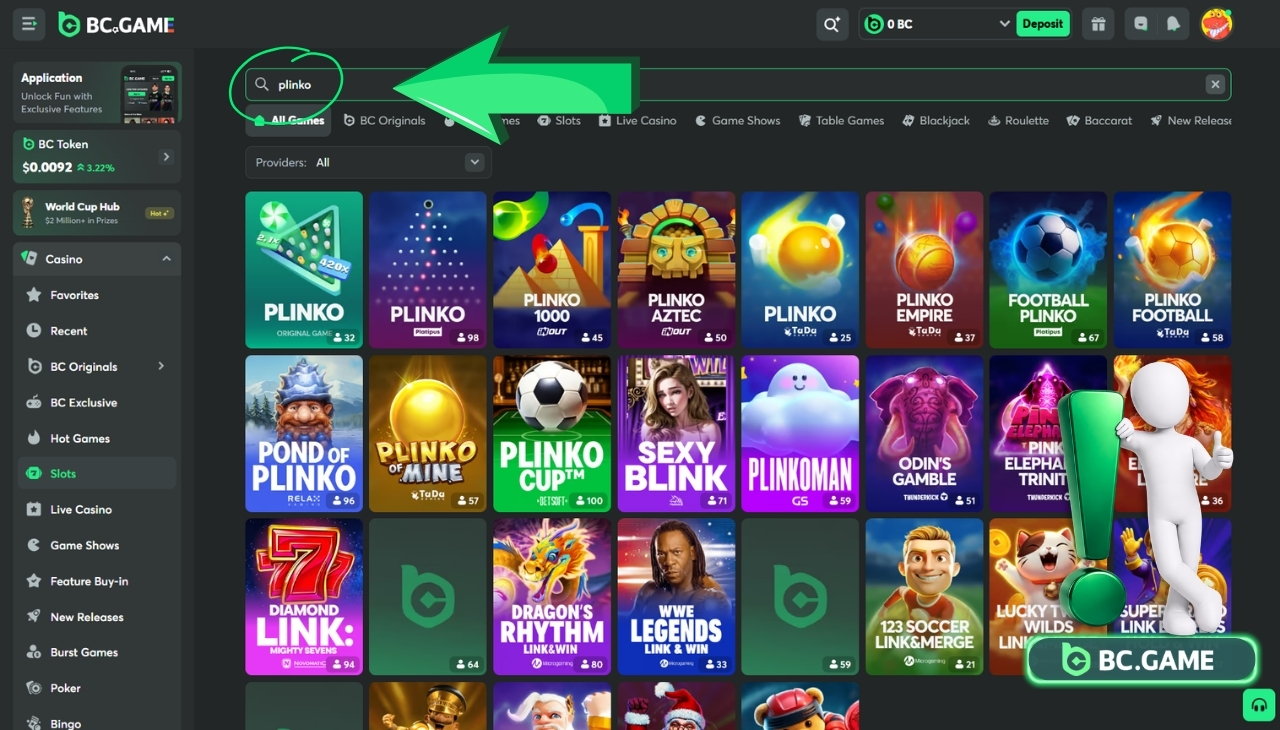Expand the 0 BC balance currency dropdown
Image resolution: width=1280 pixels, height=730 pixels.
(1004, 24)
